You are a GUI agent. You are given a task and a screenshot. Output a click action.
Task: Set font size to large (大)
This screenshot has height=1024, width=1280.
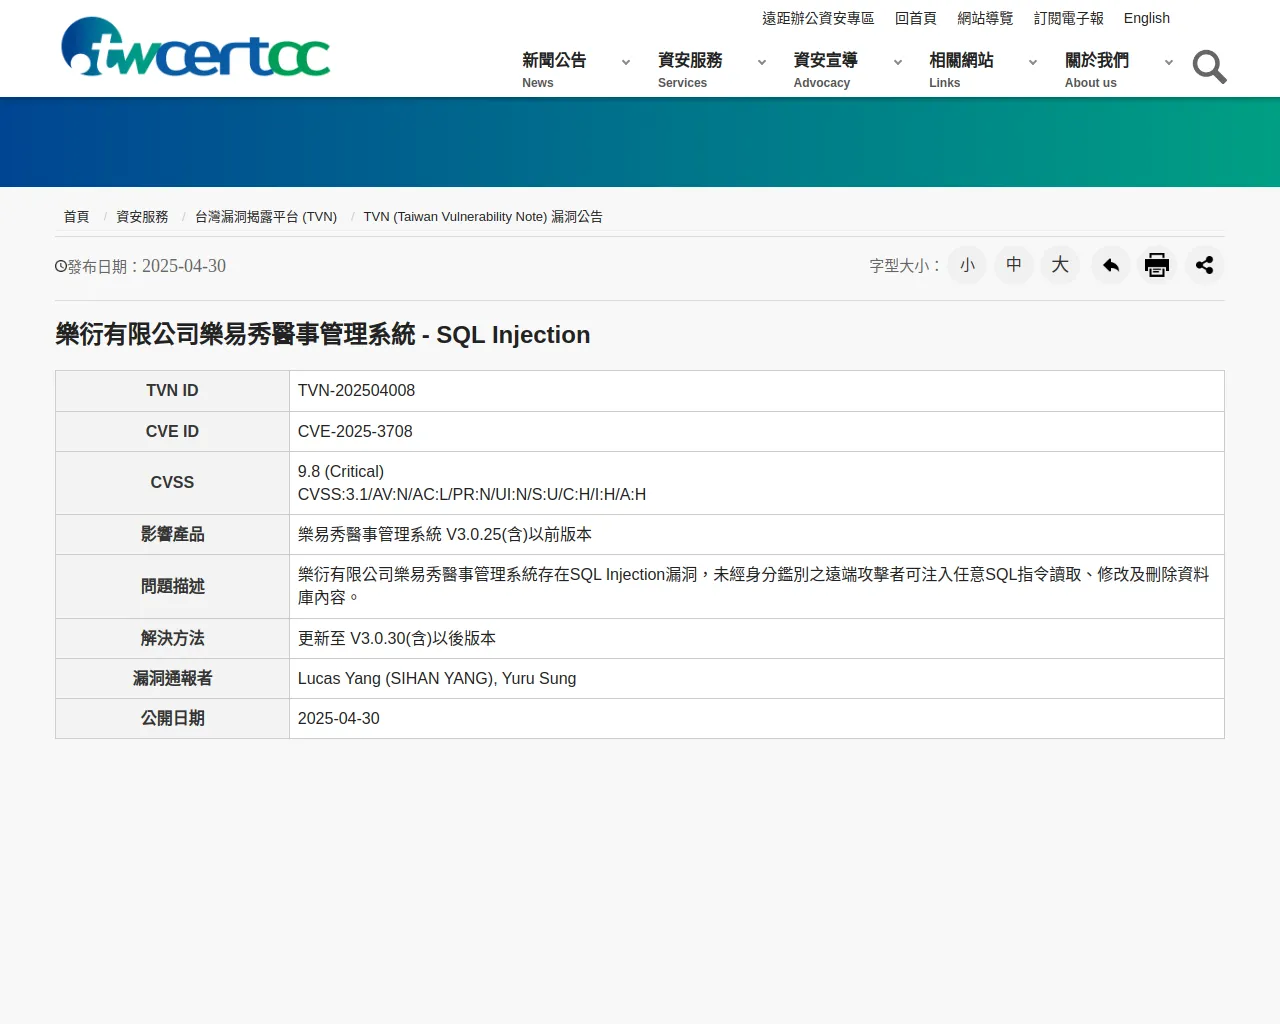(x=1061, y=265)
